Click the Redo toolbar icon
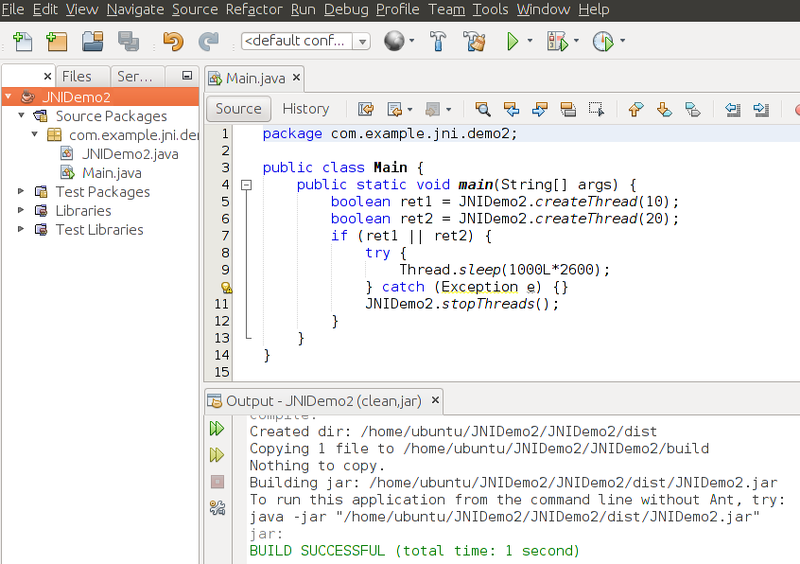This screenshot has width=800, height=564. pos(208,41)
